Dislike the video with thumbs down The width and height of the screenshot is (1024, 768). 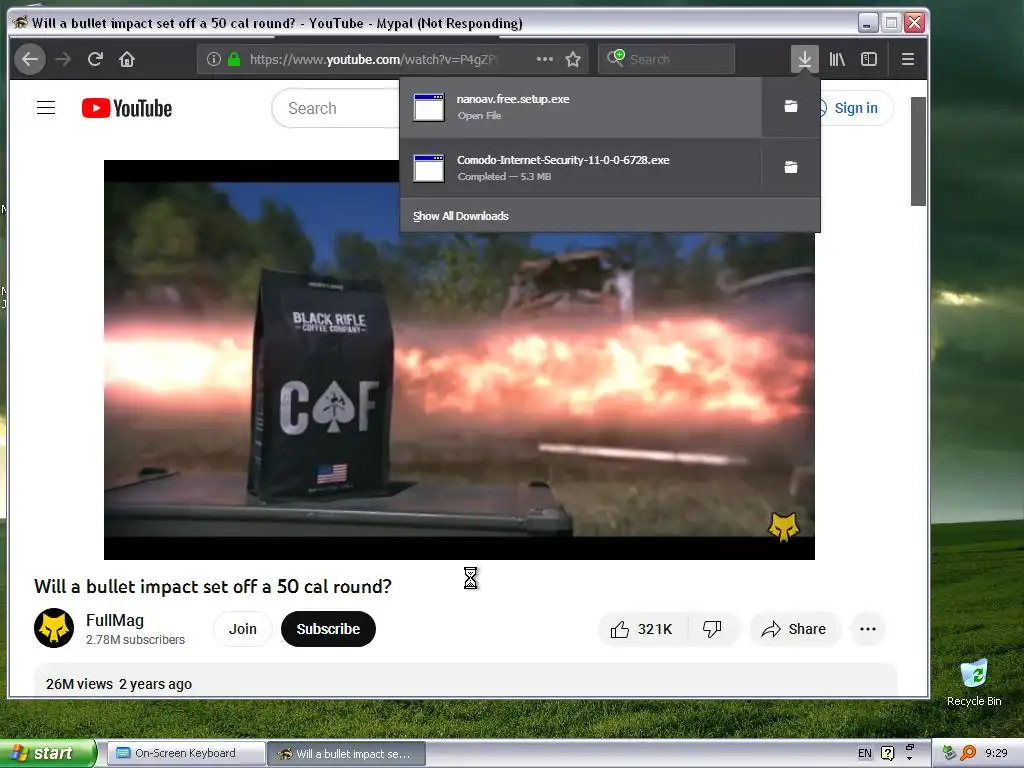pyautogui.click(x=712, y=629)
